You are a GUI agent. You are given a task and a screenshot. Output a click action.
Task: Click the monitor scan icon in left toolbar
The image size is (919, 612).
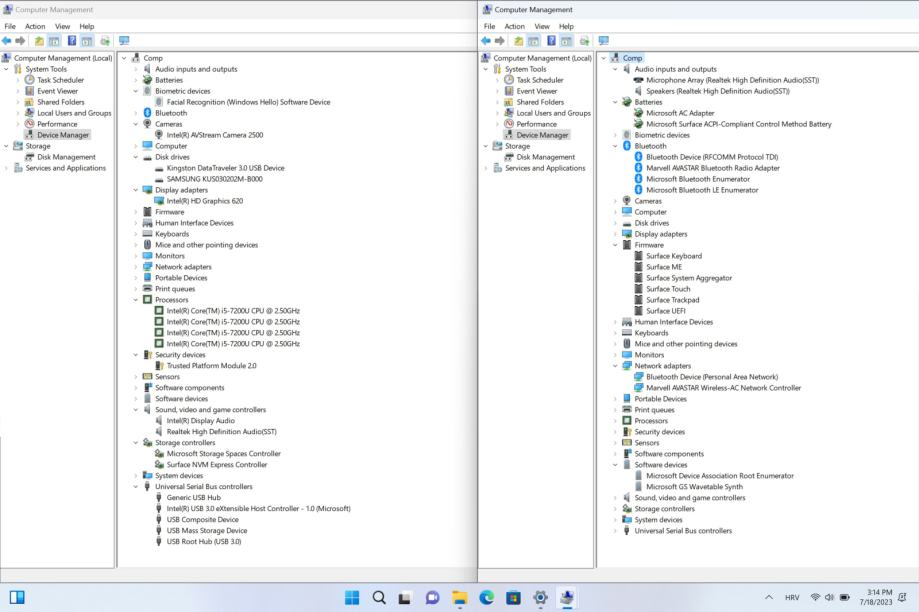(x=124, y=41)
